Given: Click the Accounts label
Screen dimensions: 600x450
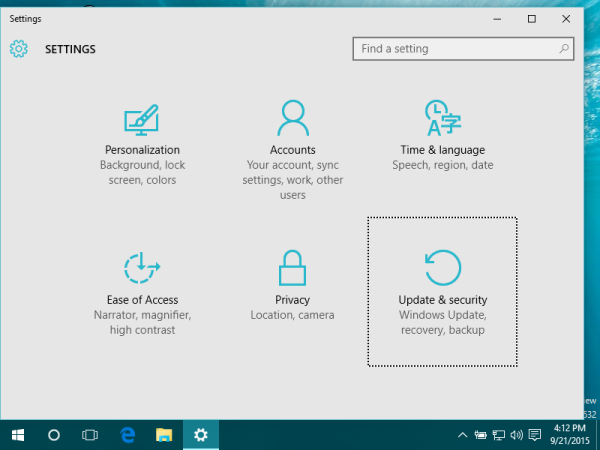Looking at the screenshot, I should (293, 150).
